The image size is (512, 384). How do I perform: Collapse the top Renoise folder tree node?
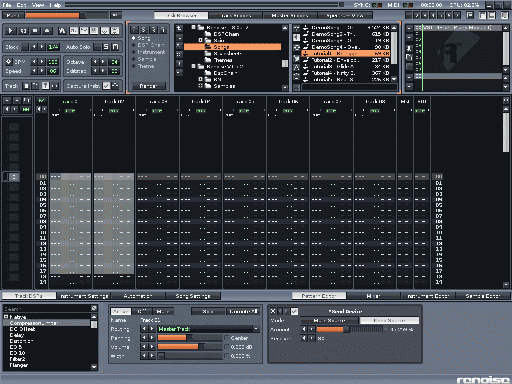click(x=194, y=27)
